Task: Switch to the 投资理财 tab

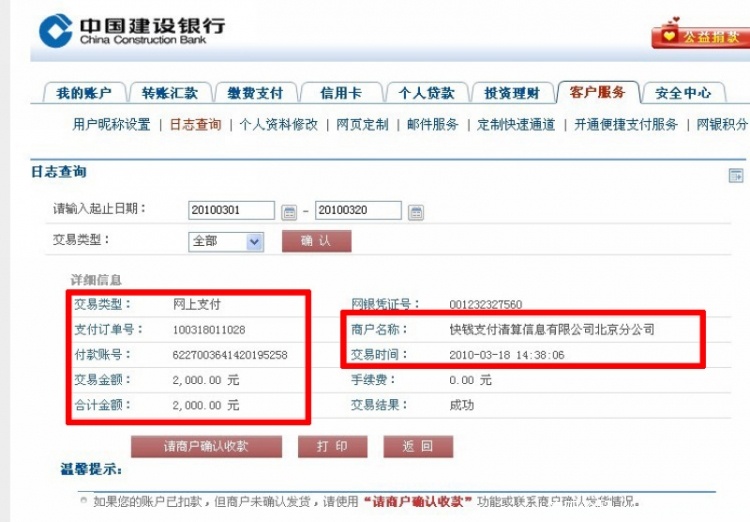Action: coord(512,93)
